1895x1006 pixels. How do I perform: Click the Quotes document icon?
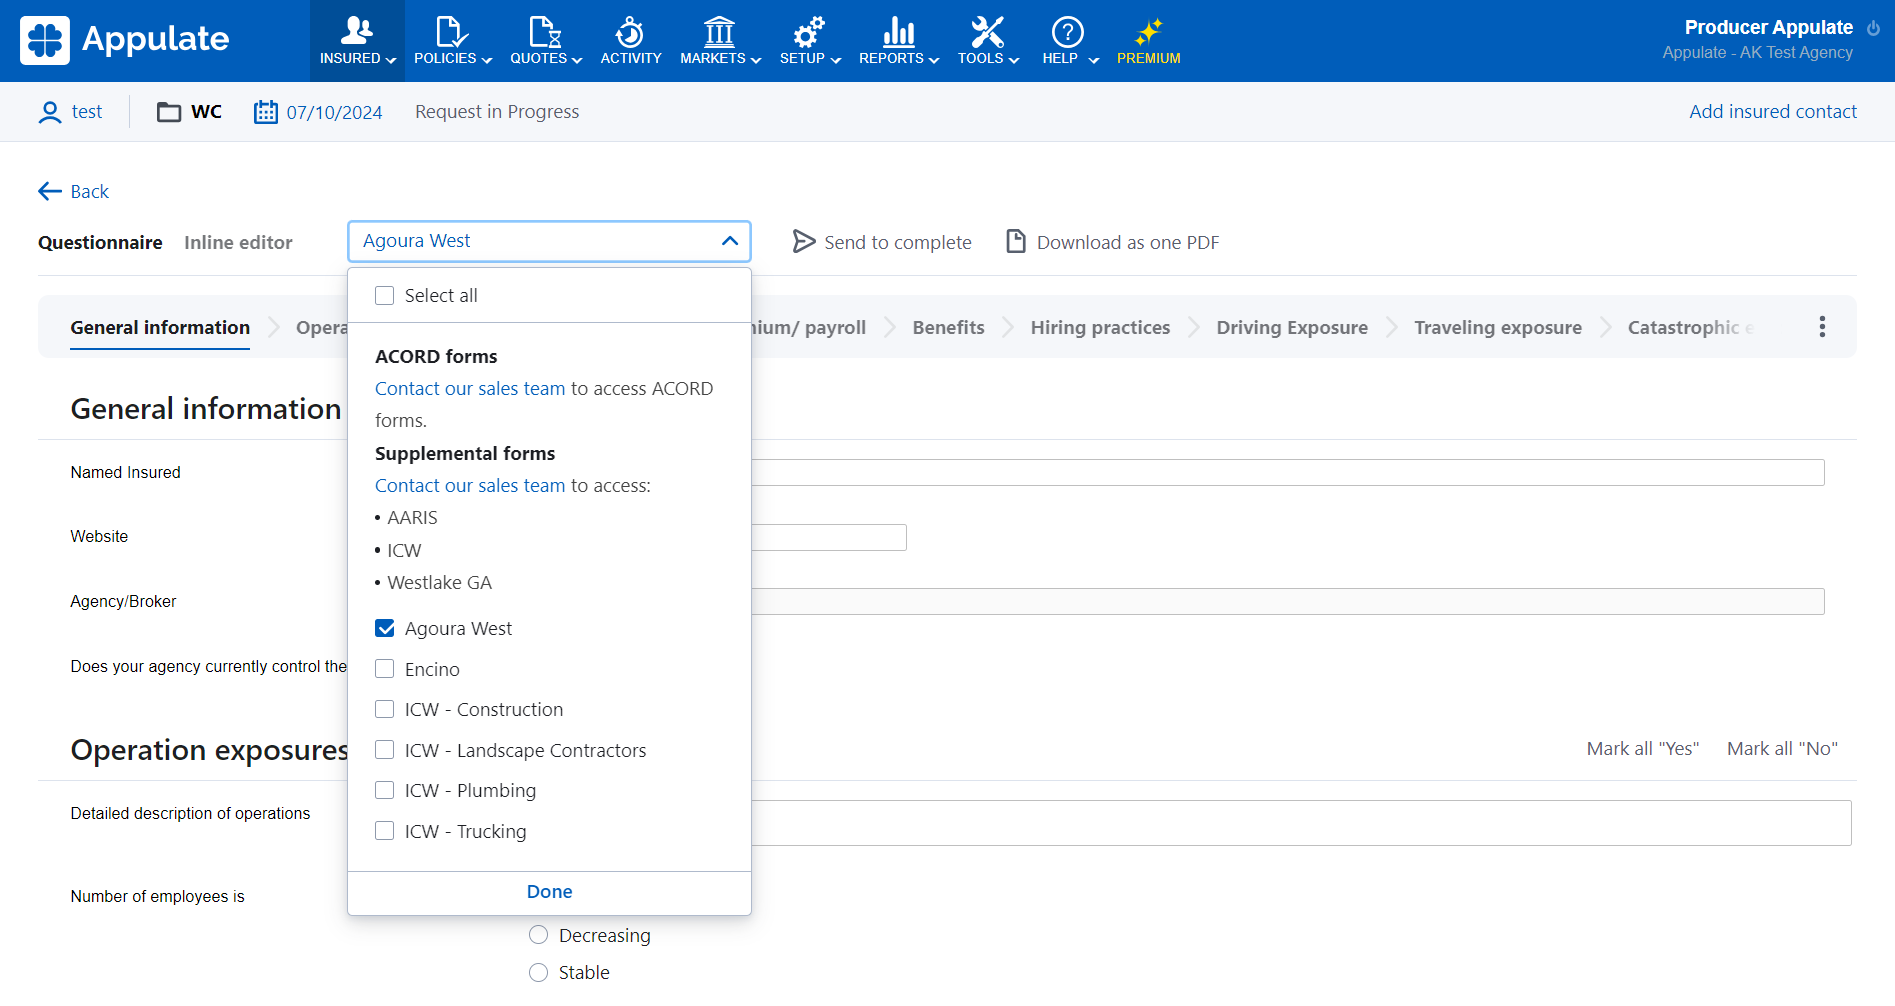[545, 31]
